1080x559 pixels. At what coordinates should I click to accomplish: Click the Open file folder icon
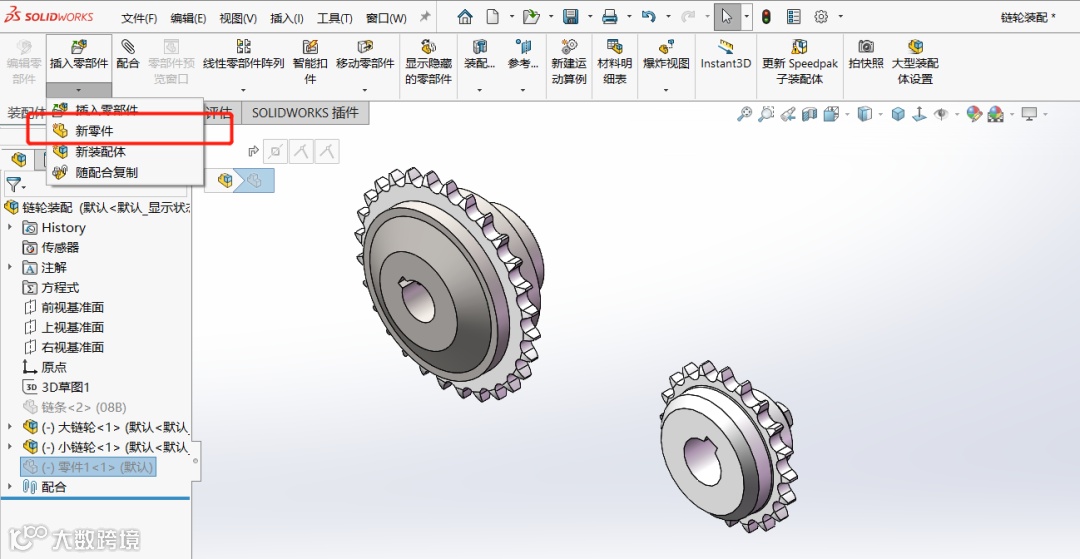click(x=530, y=17)
